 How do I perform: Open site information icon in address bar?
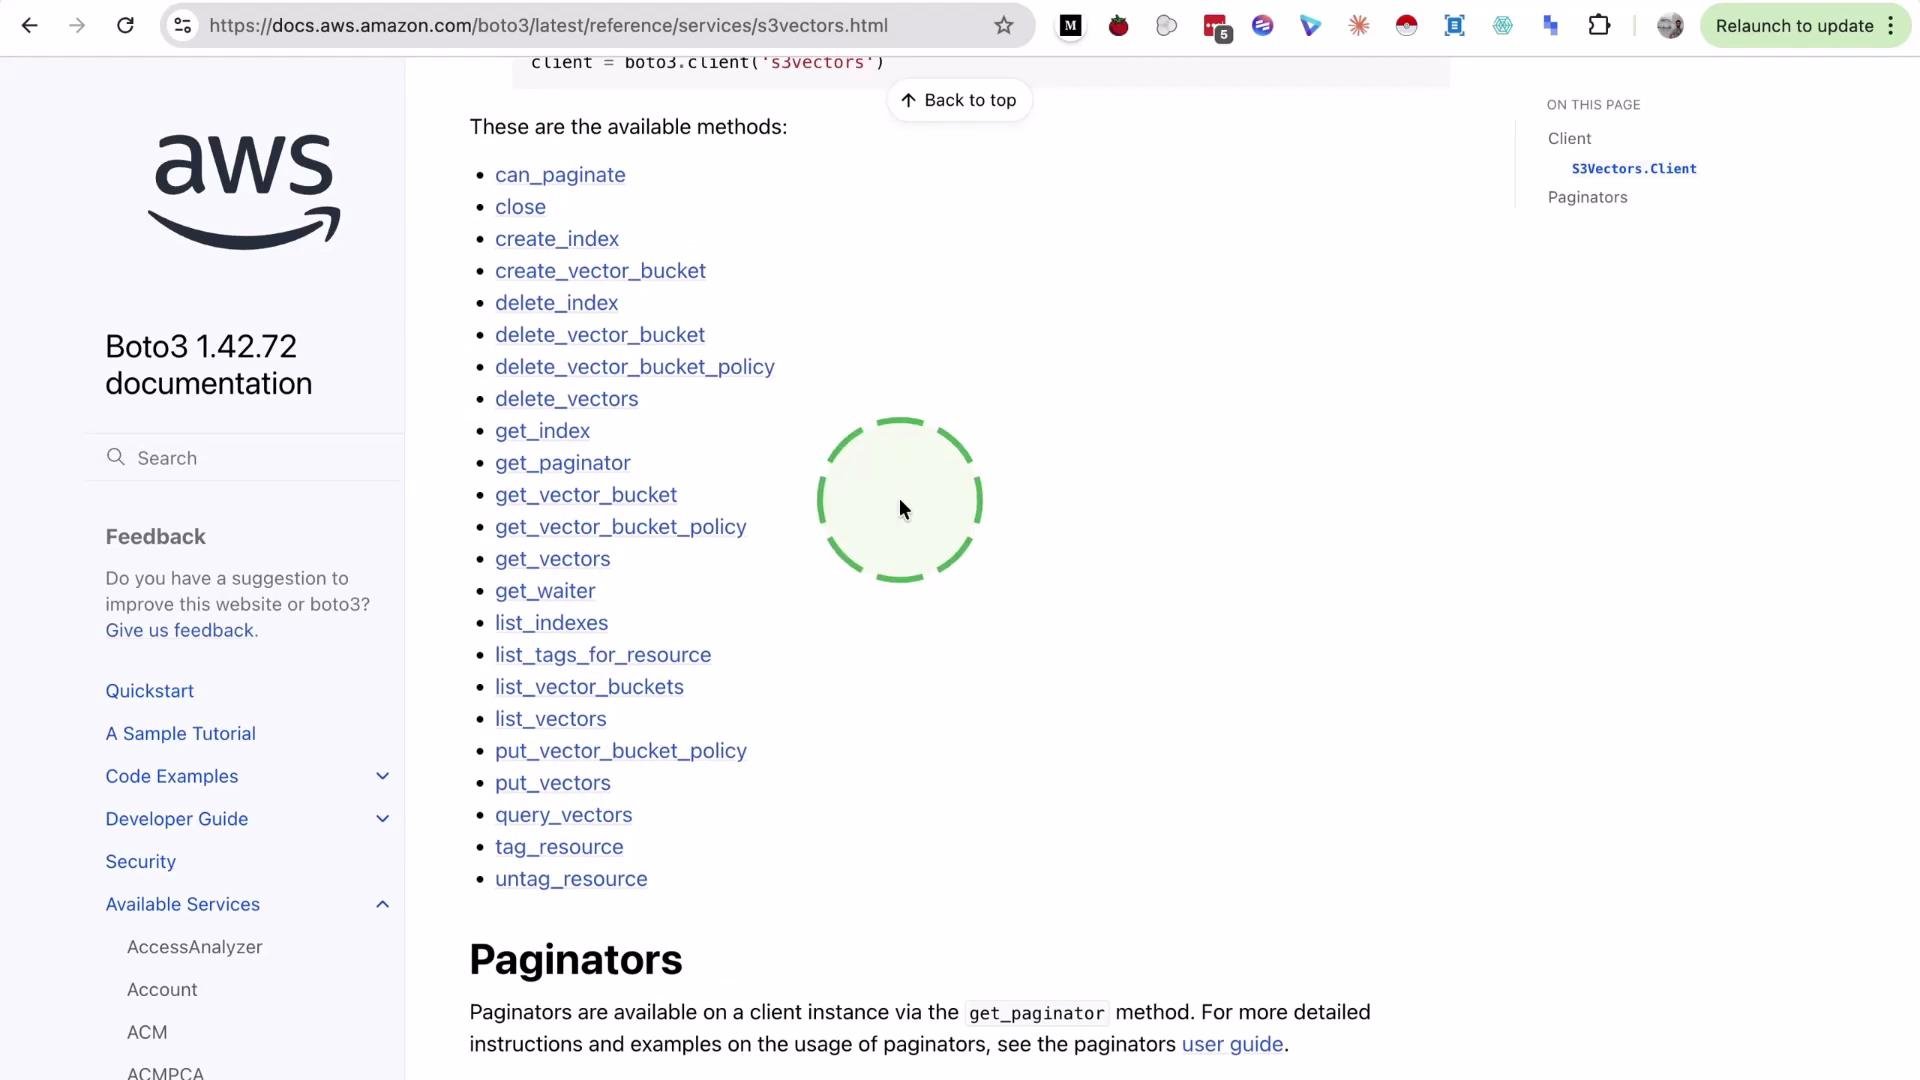pos(182,26)
